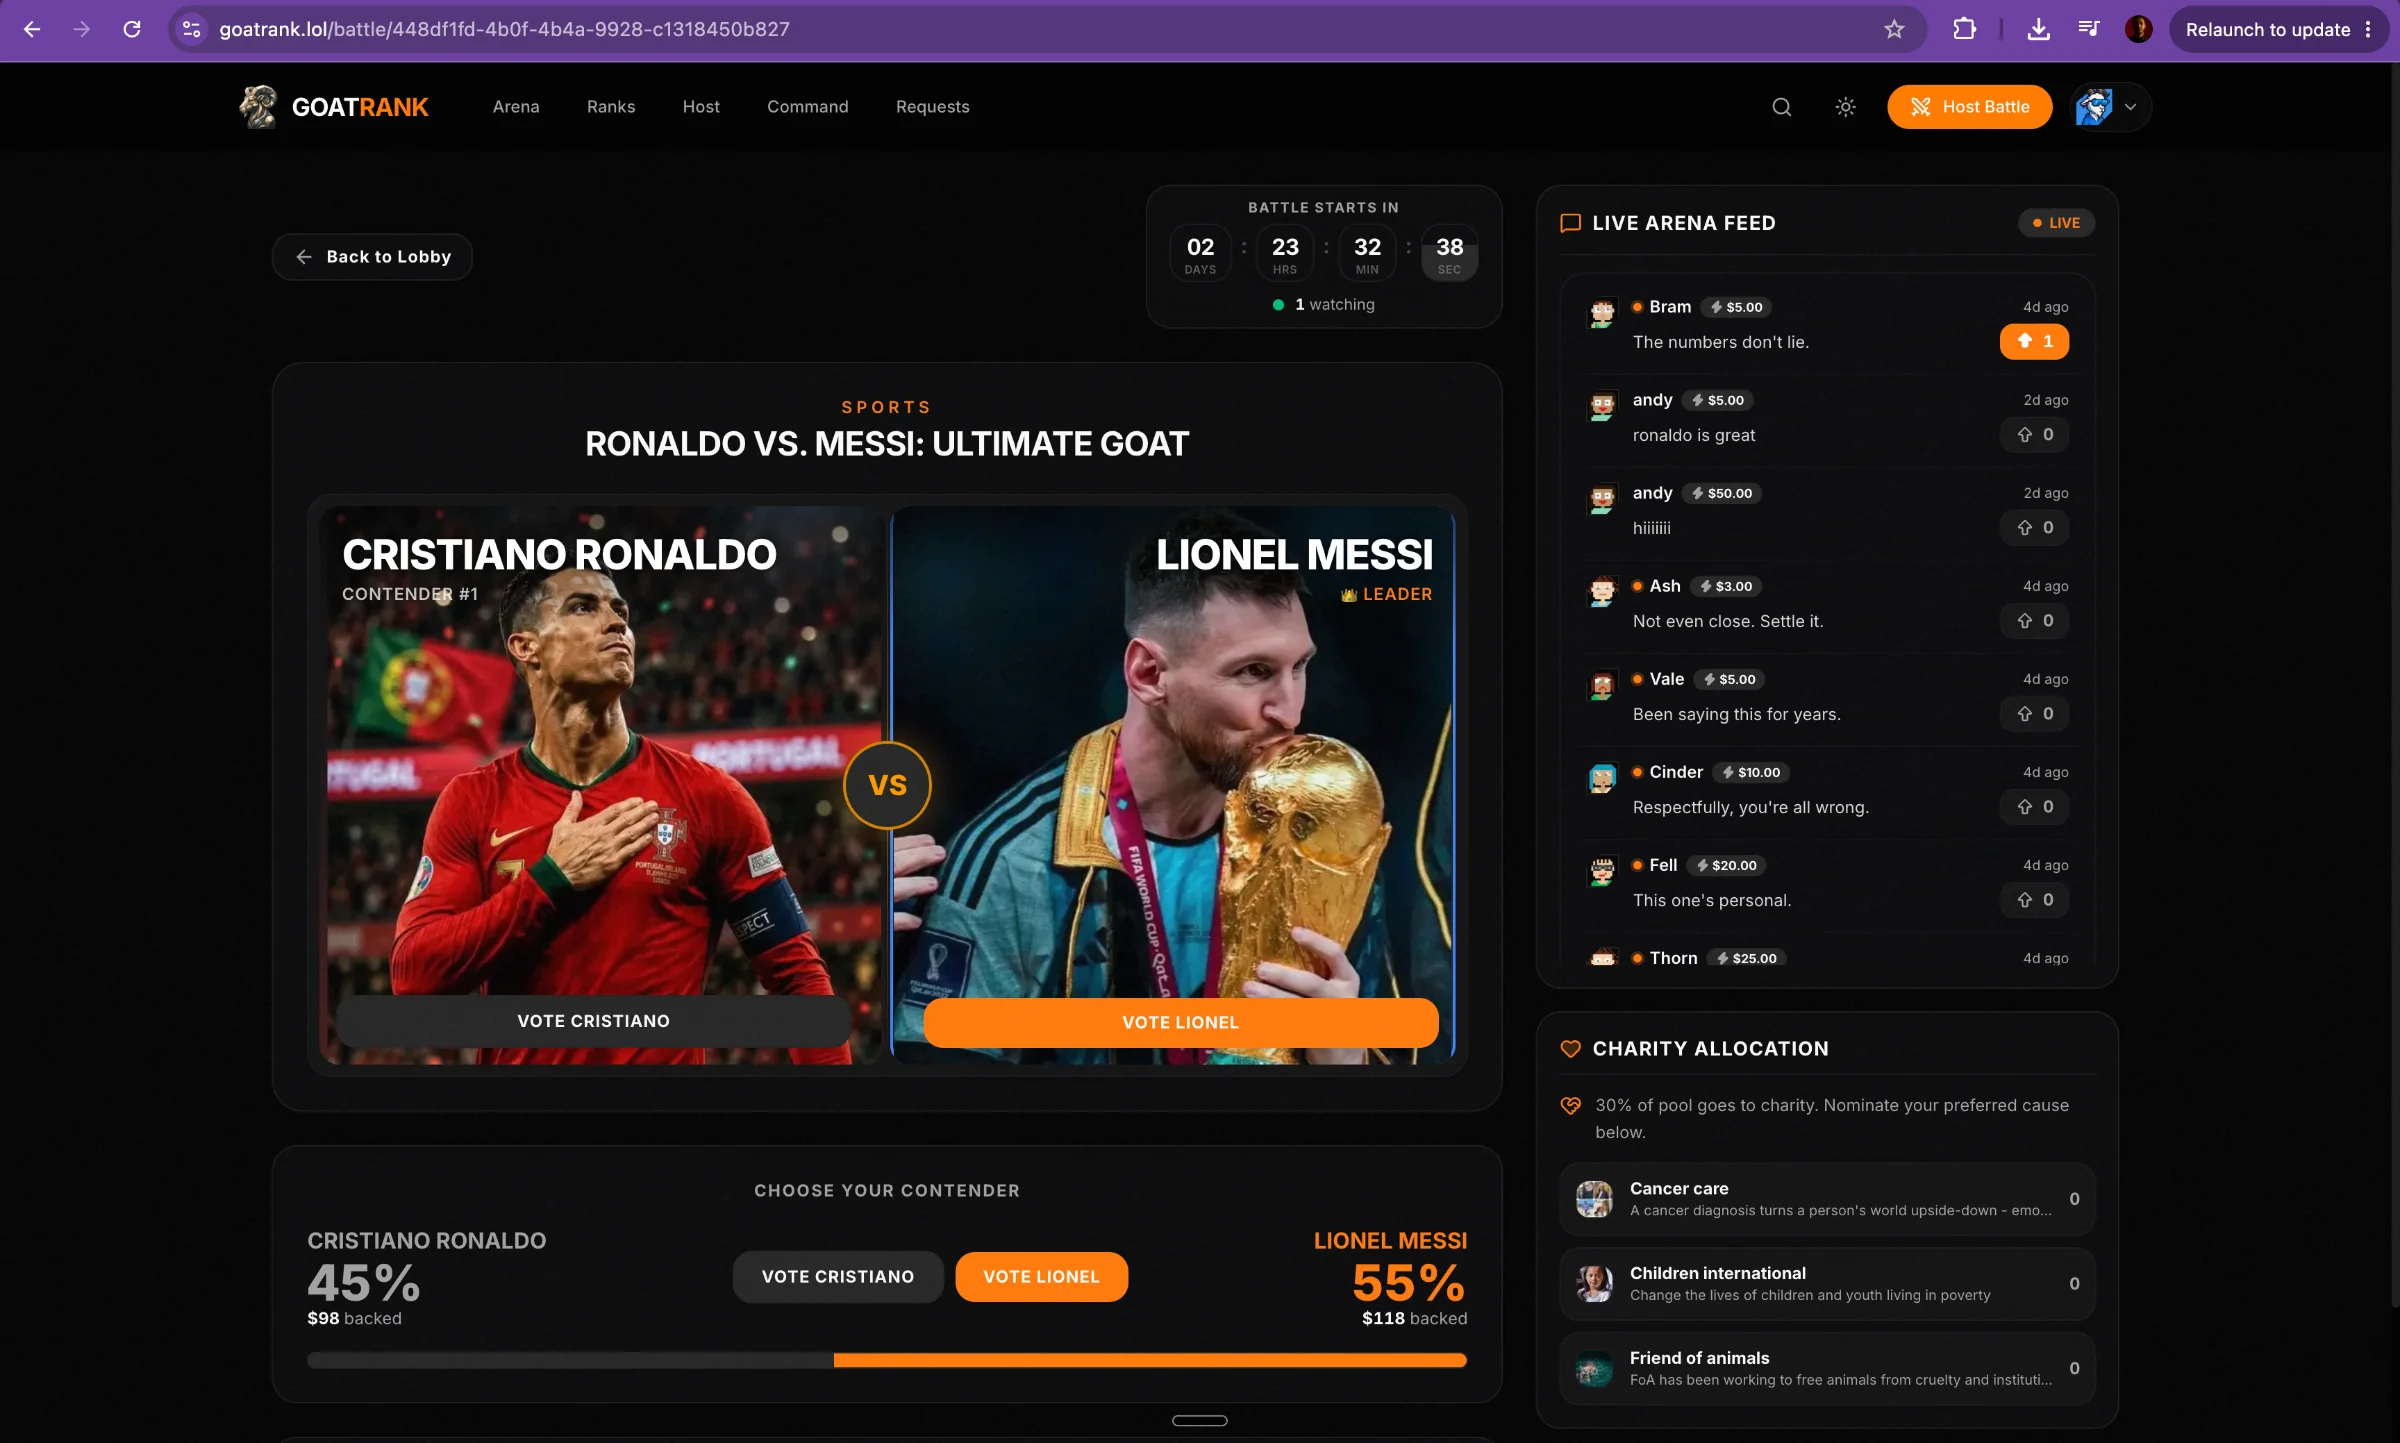Open the search magnifier icon
This screenshot has height=1443, width=2400.
tap(1781, 107)
